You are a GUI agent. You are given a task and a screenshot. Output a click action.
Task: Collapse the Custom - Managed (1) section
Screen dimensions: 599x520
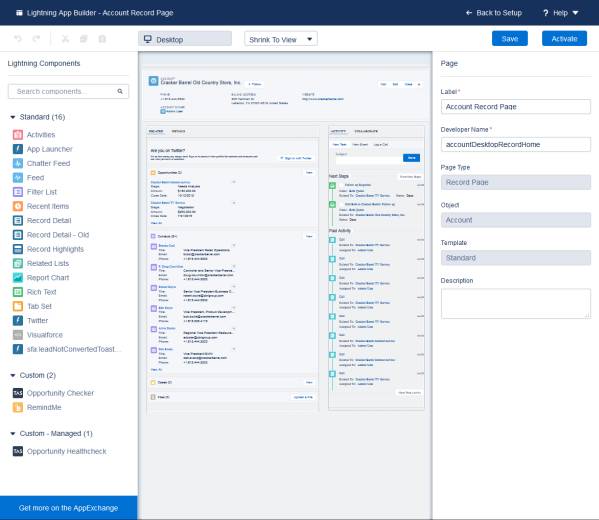[x=13, y=433]
